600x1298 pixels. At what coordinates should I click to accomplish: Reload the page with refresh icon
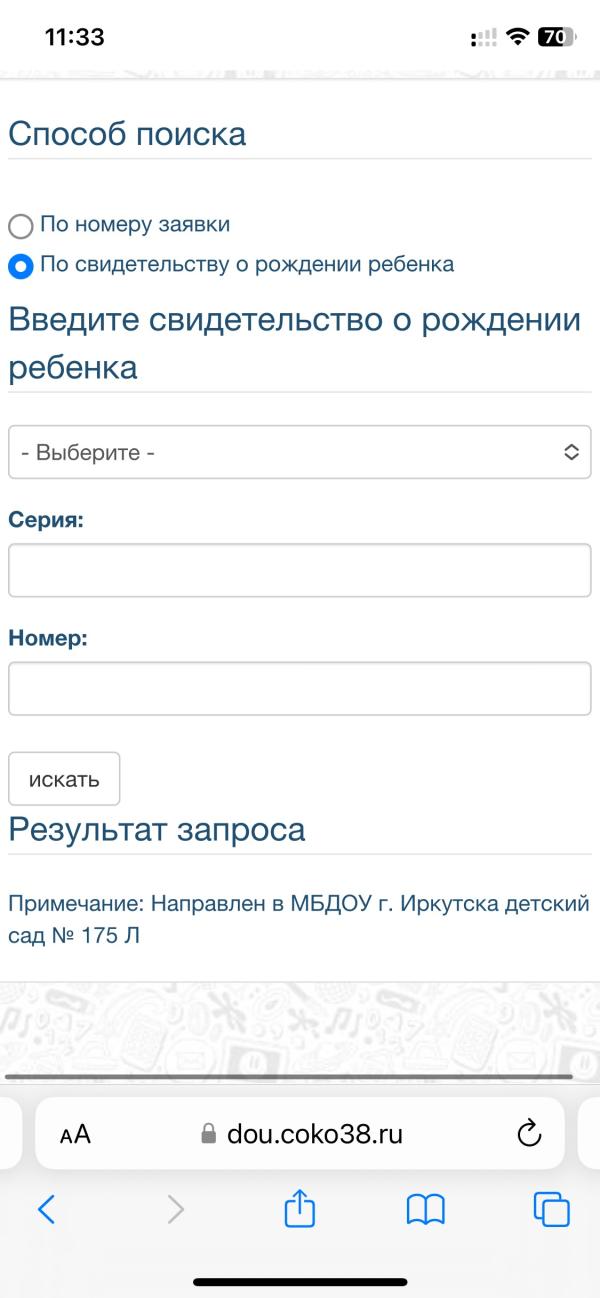click(x=528, y=1133)
